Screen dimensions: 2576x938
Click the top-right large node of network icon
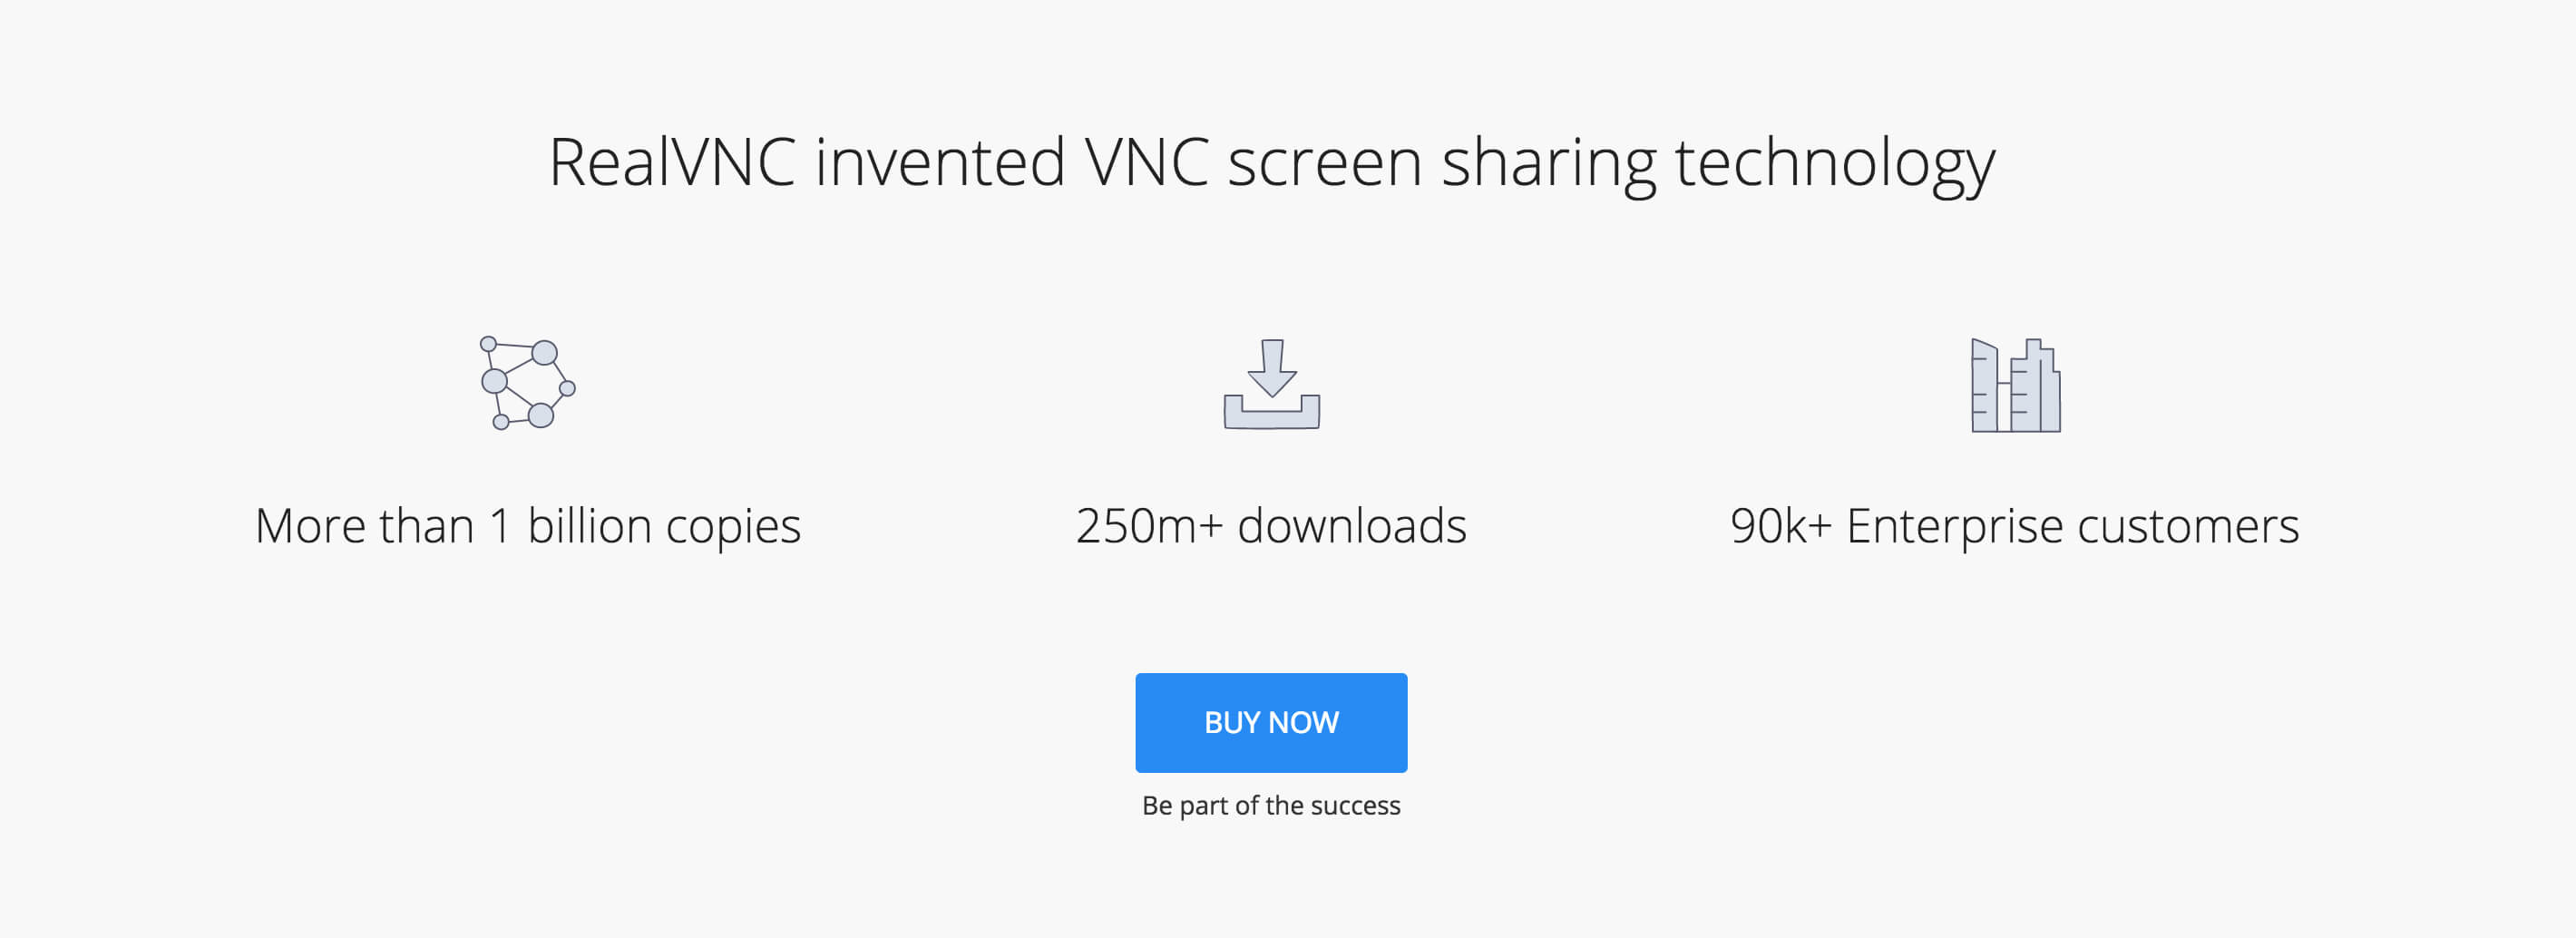tap(544, 352)
